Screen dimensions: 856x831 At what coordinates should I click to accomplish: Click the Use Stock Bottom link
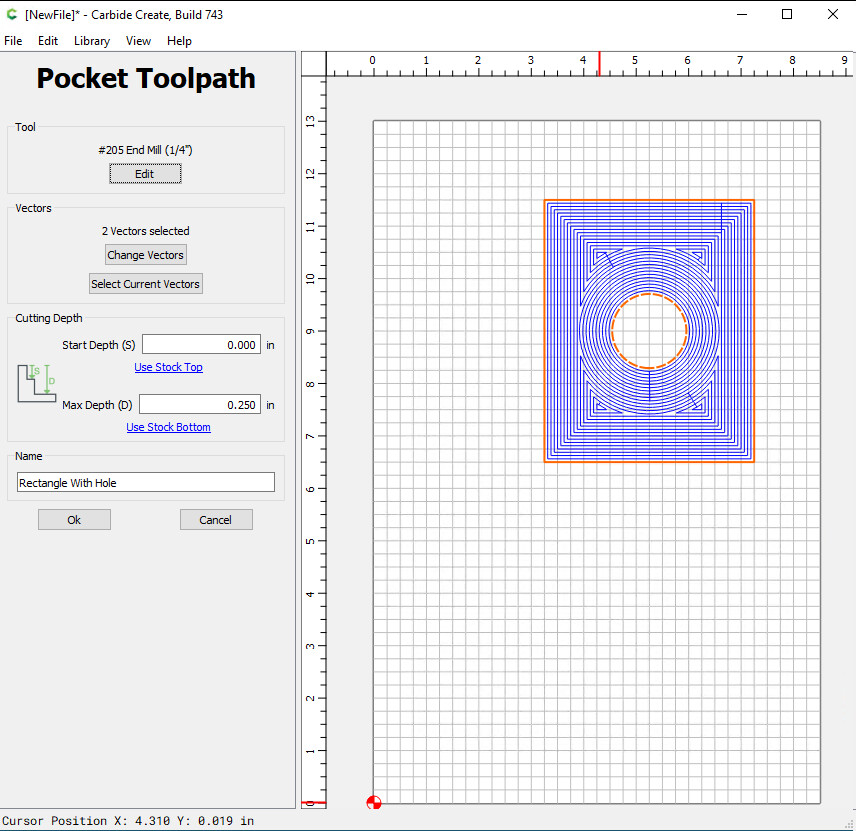point(168,427)
